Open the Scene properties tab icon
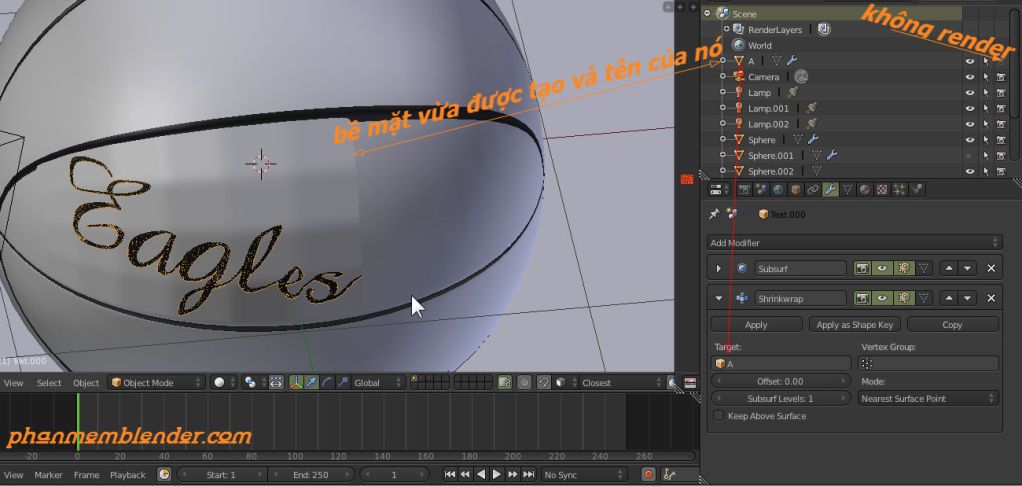This screenshot has width=1022, height=486. [761, 190]
